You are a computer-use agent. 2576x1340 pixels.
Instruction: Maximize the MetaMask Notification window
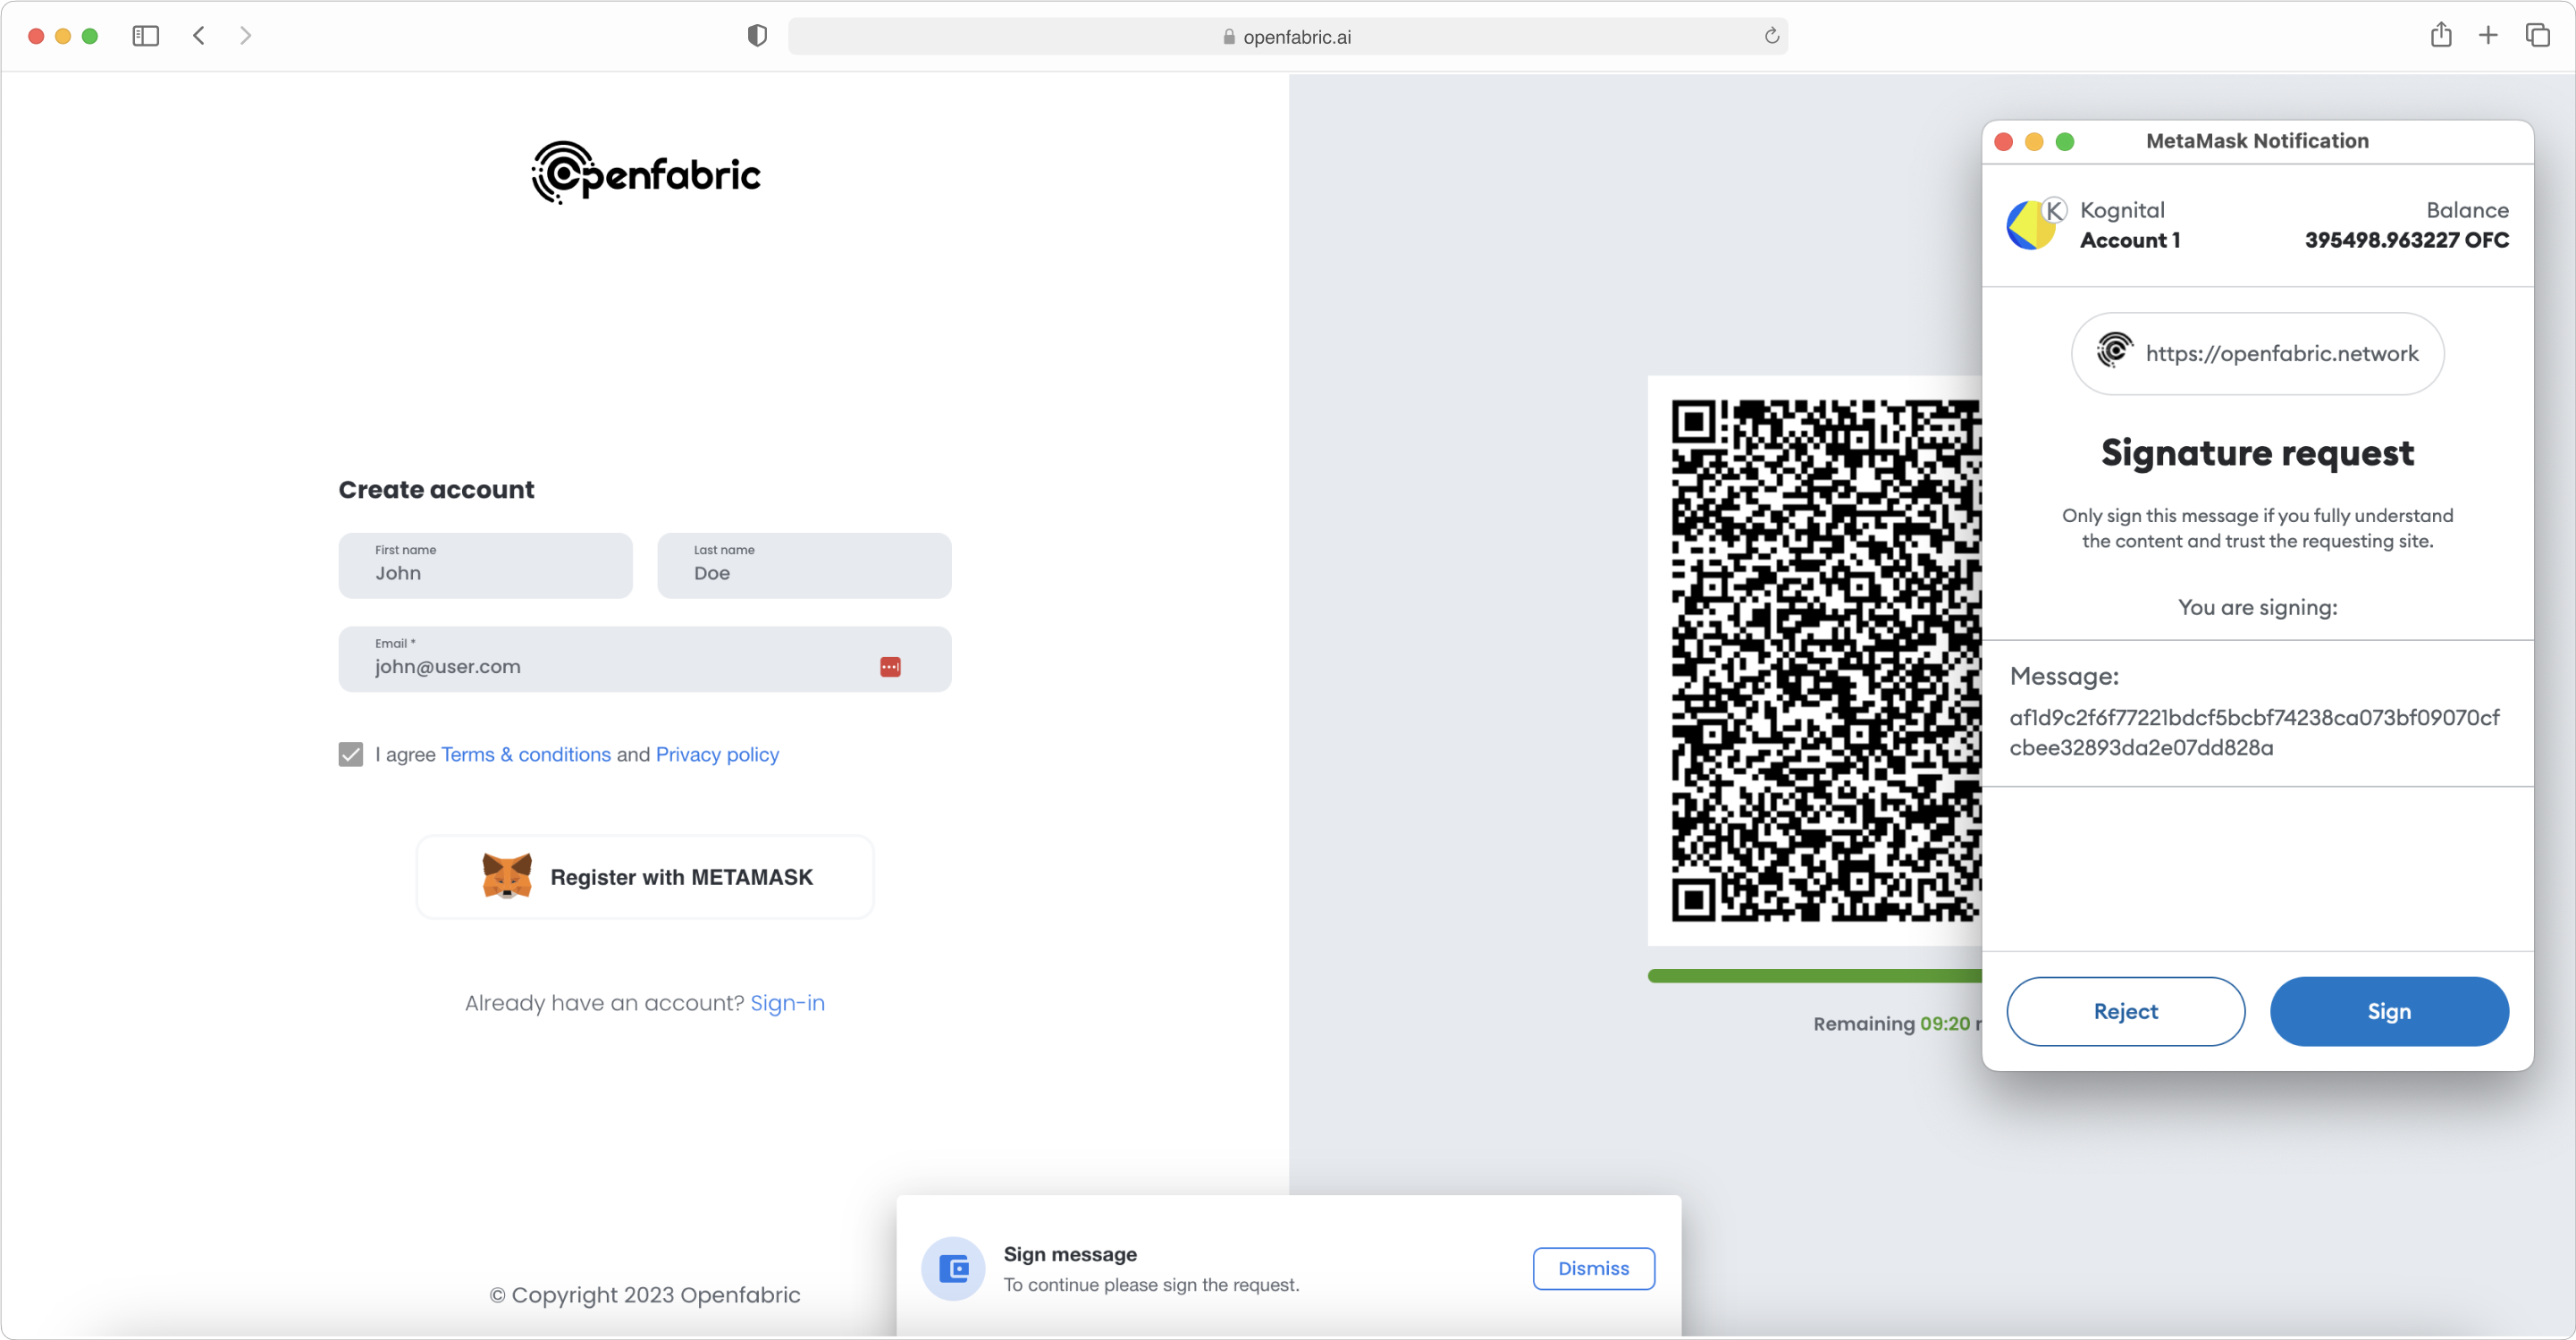point(2065,142)
